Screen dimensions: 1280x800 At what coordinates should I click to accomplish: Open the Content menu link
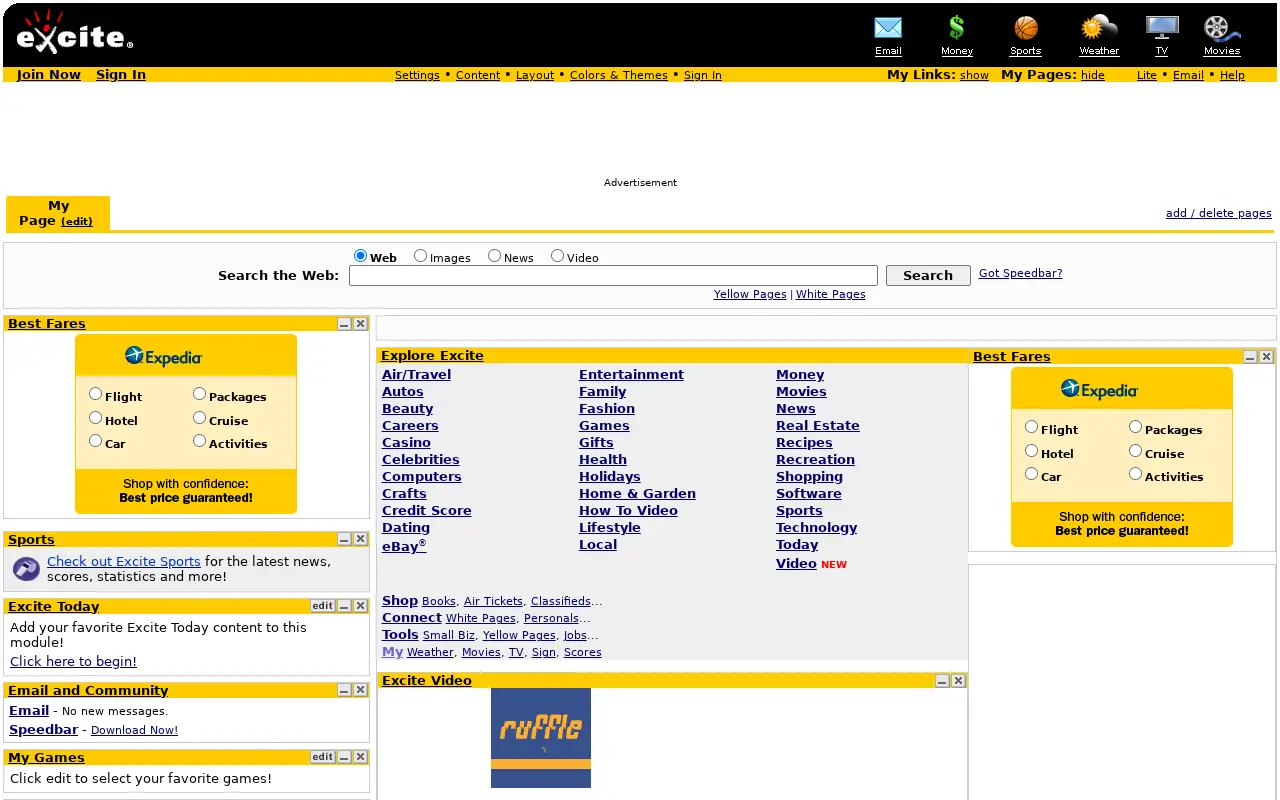pyautogui.click(x=478, y=75)
